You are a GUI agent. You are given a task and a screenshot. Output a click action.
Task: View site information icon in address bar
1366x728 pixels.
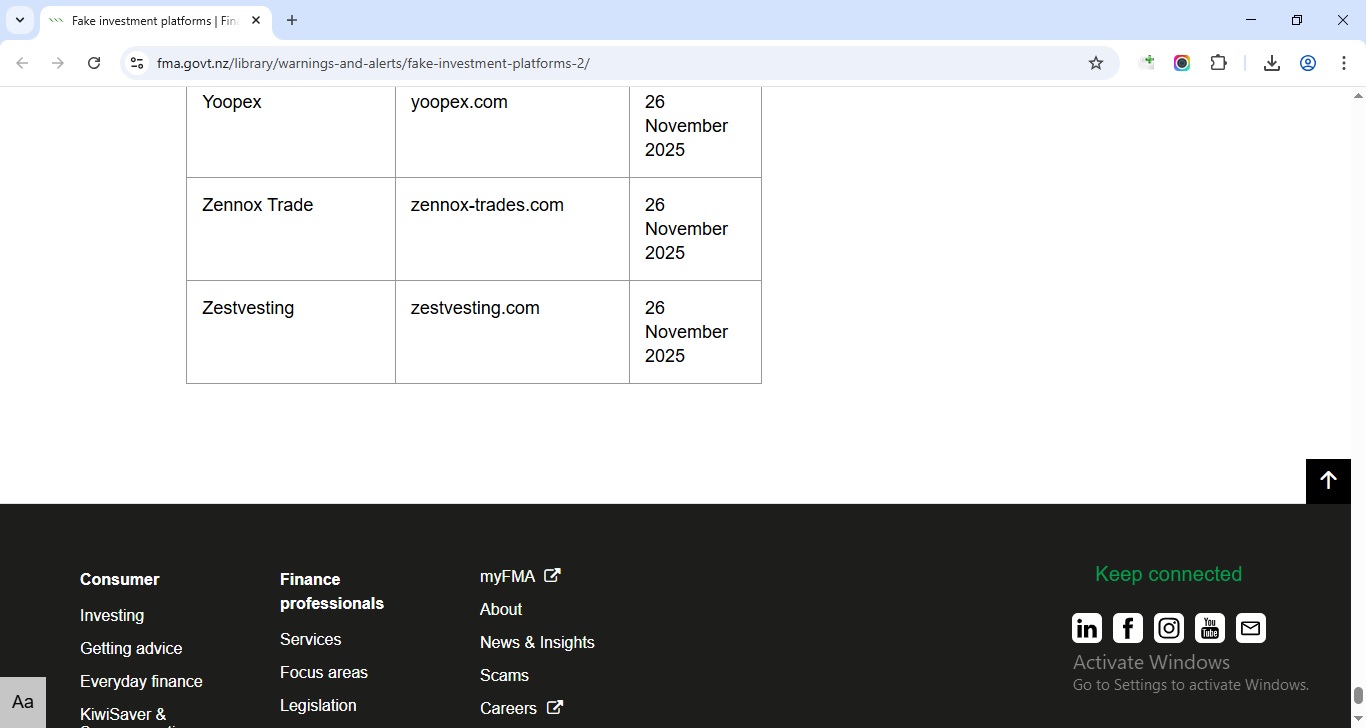[137, 63]
